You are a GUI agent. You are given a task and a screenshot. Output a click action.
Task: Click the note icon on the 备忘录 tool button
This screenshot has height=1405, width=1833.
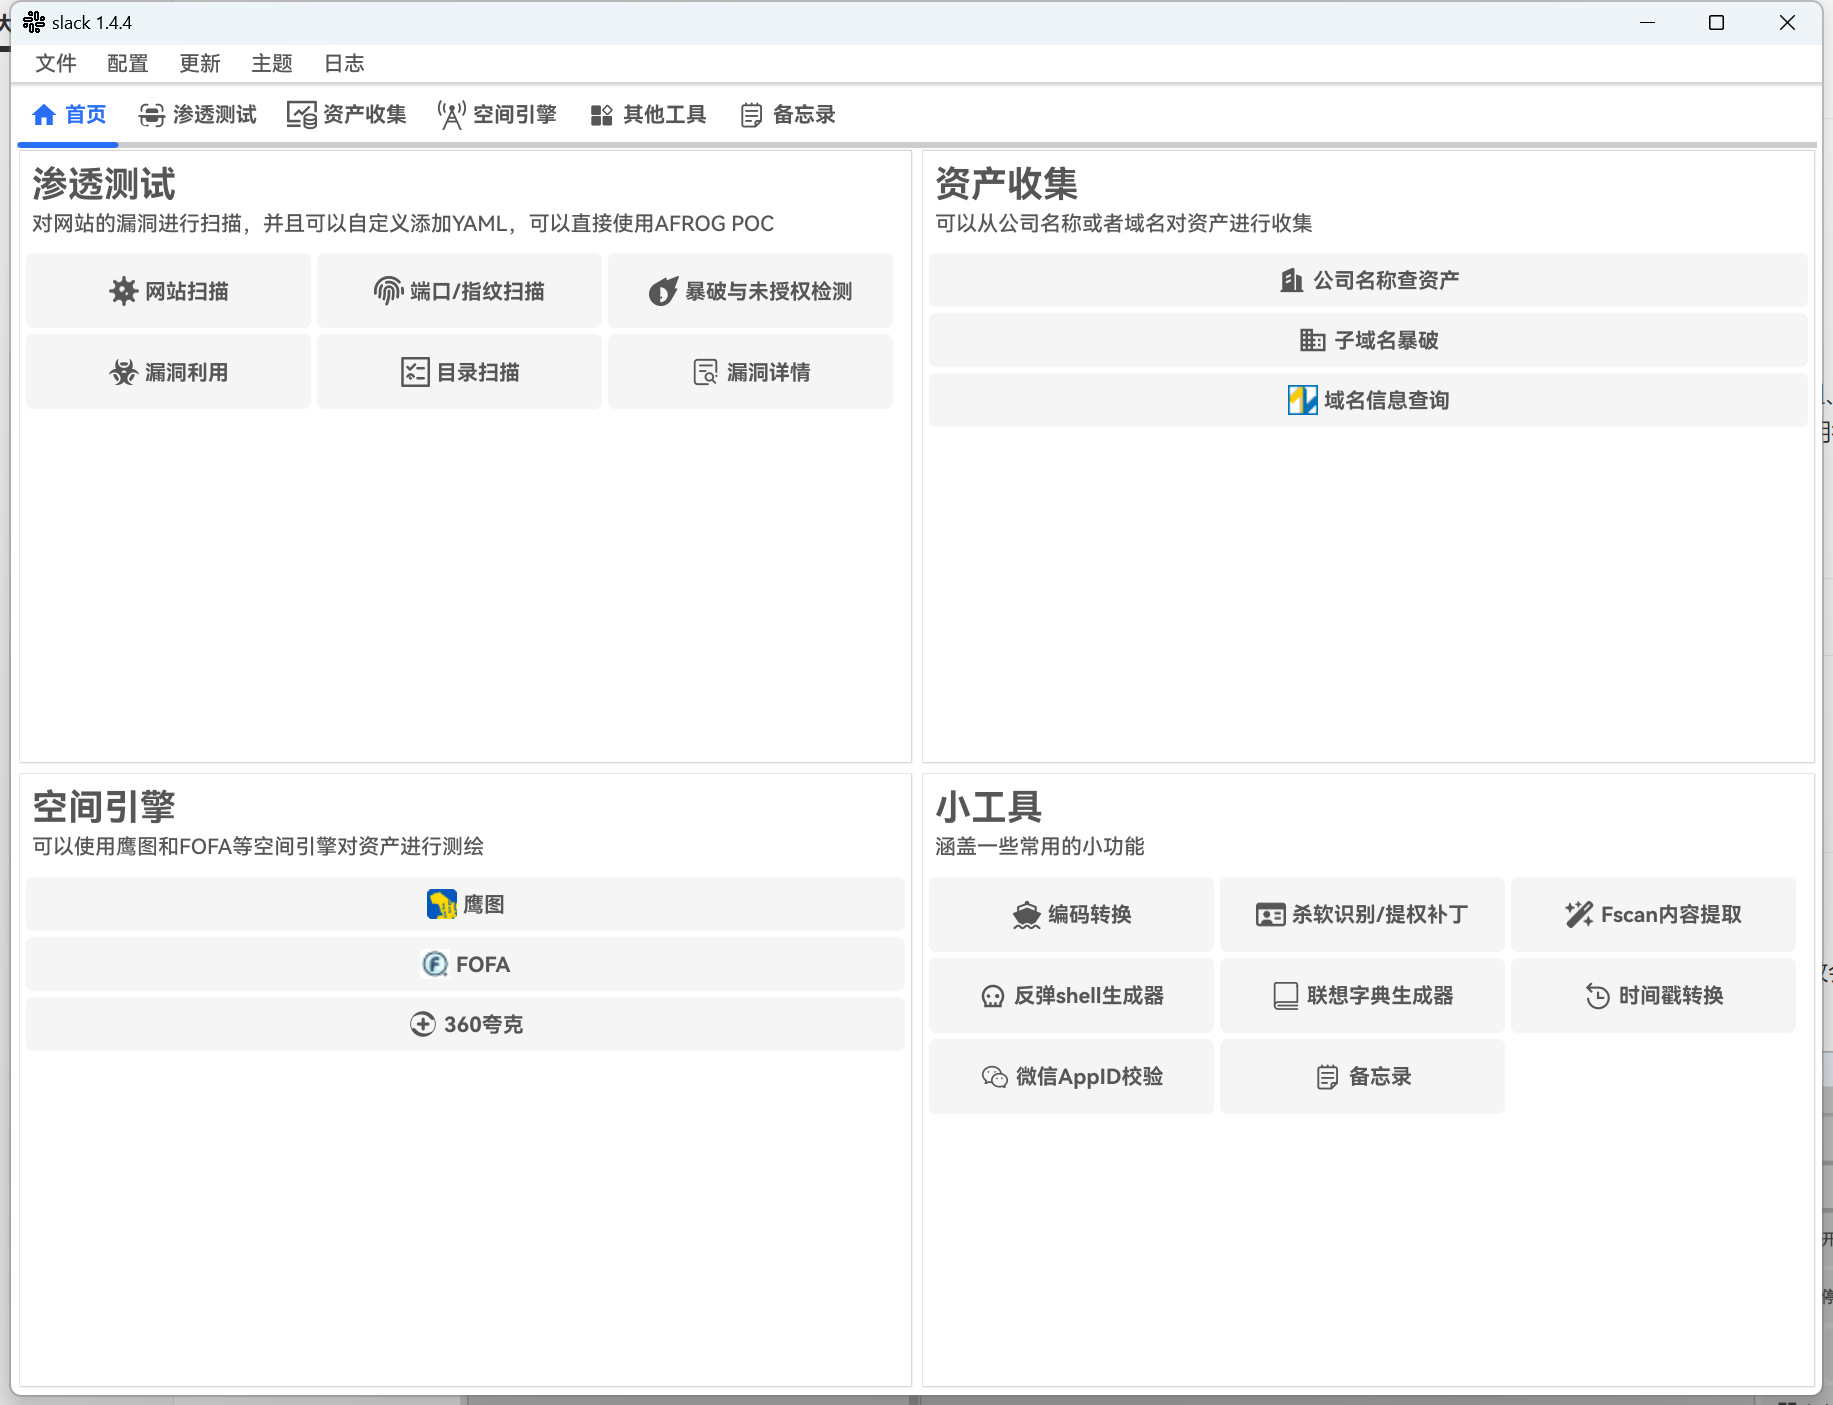(1327, 1077)
